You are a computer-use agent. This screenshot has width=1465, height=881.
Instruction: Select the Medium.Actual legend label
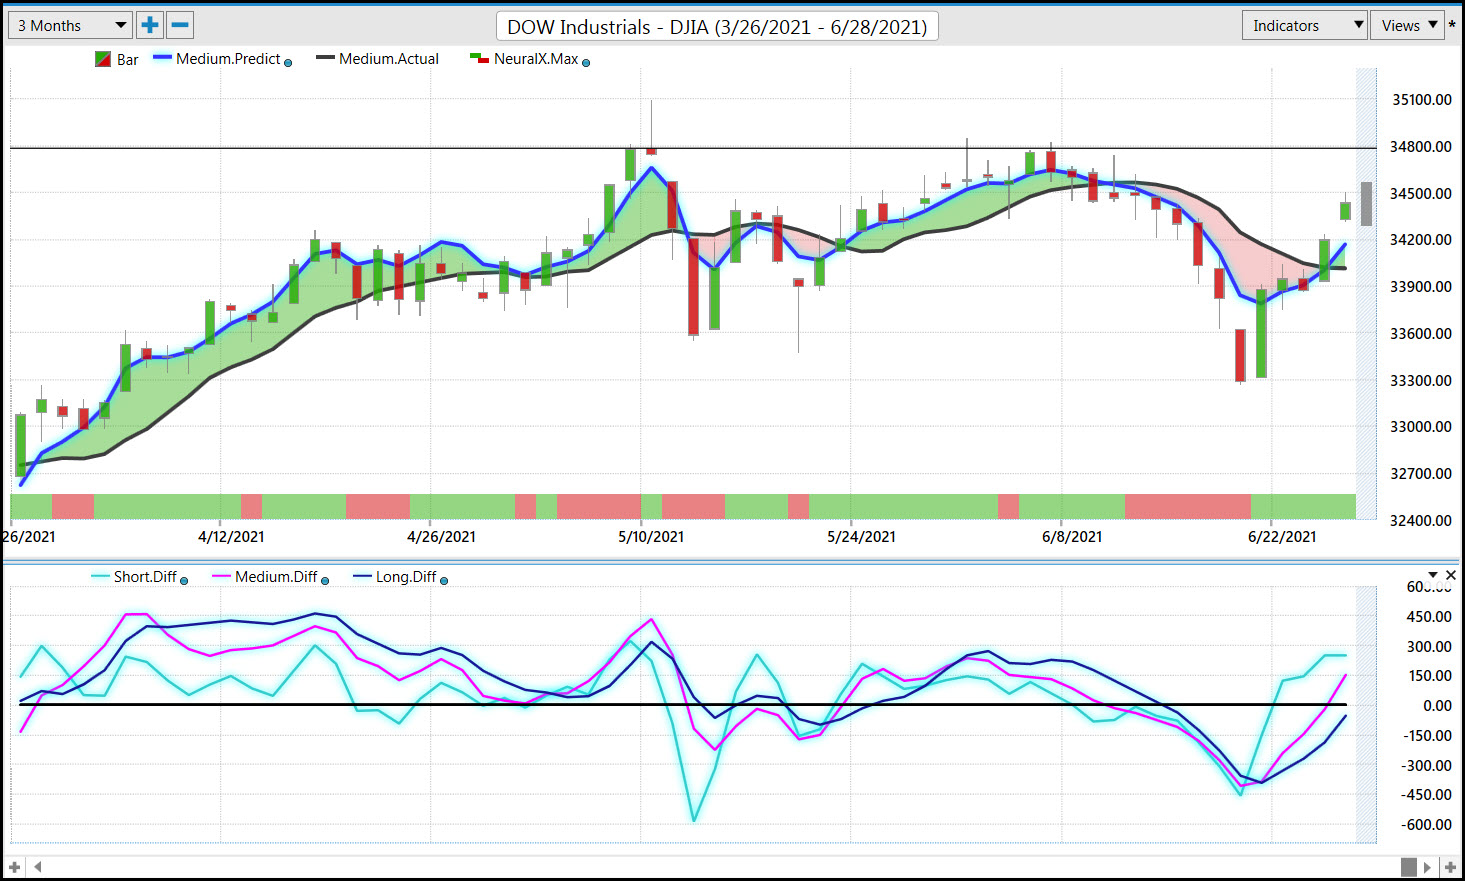pos(389,59)
